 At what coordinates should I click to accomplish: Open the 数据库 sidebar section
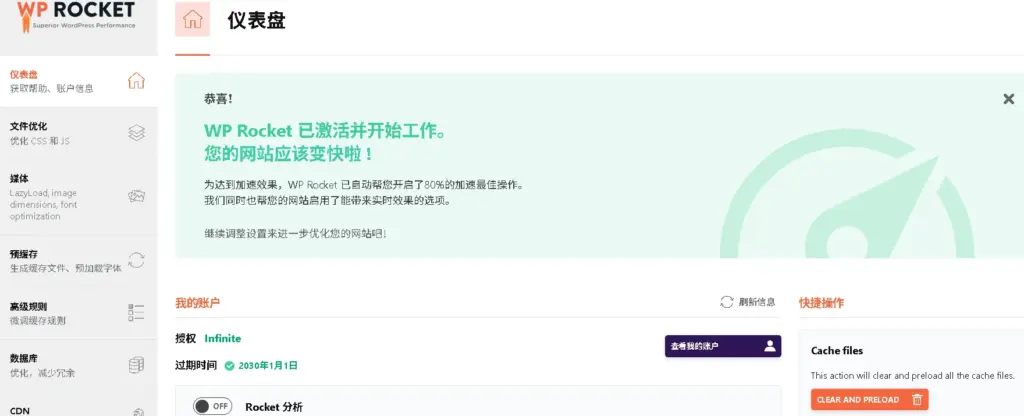78,366
